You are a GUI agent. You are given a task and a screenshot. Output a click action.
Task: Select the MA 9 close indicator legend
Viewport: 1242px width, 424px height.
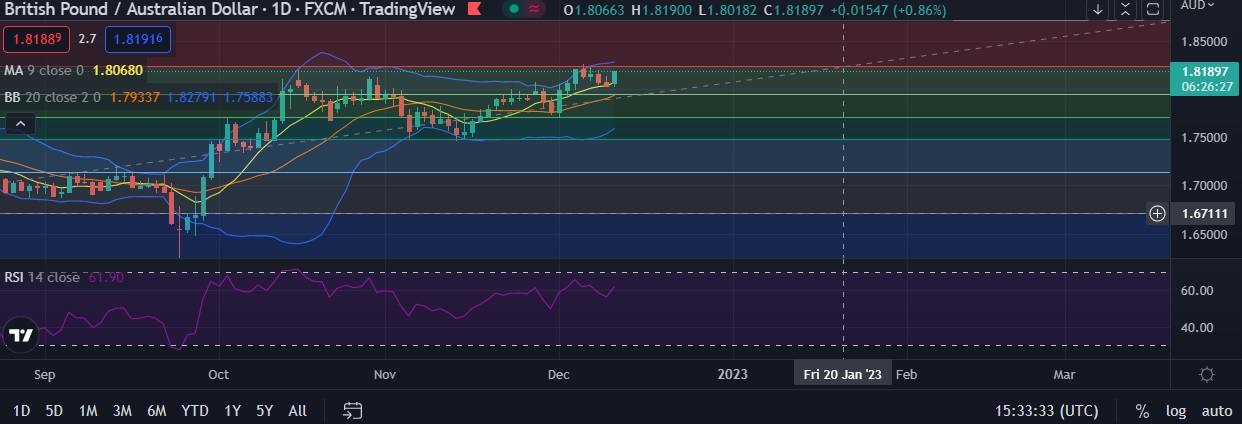43,71
